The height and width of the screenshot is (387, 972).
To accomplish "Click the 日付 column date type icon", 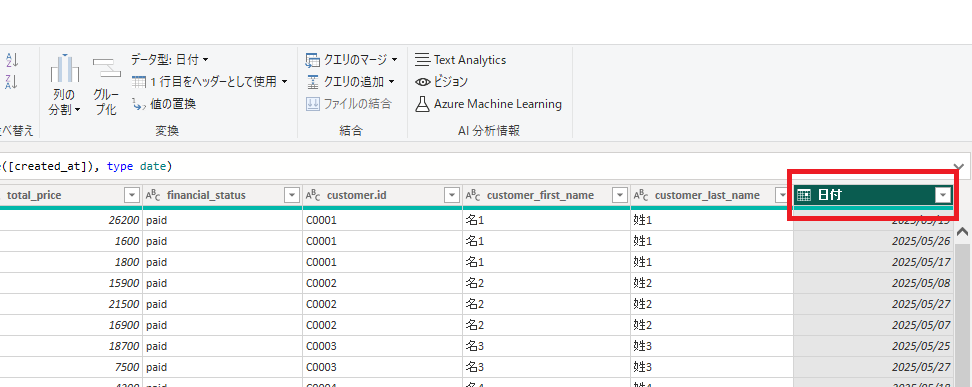I will (x=804, y=195).
